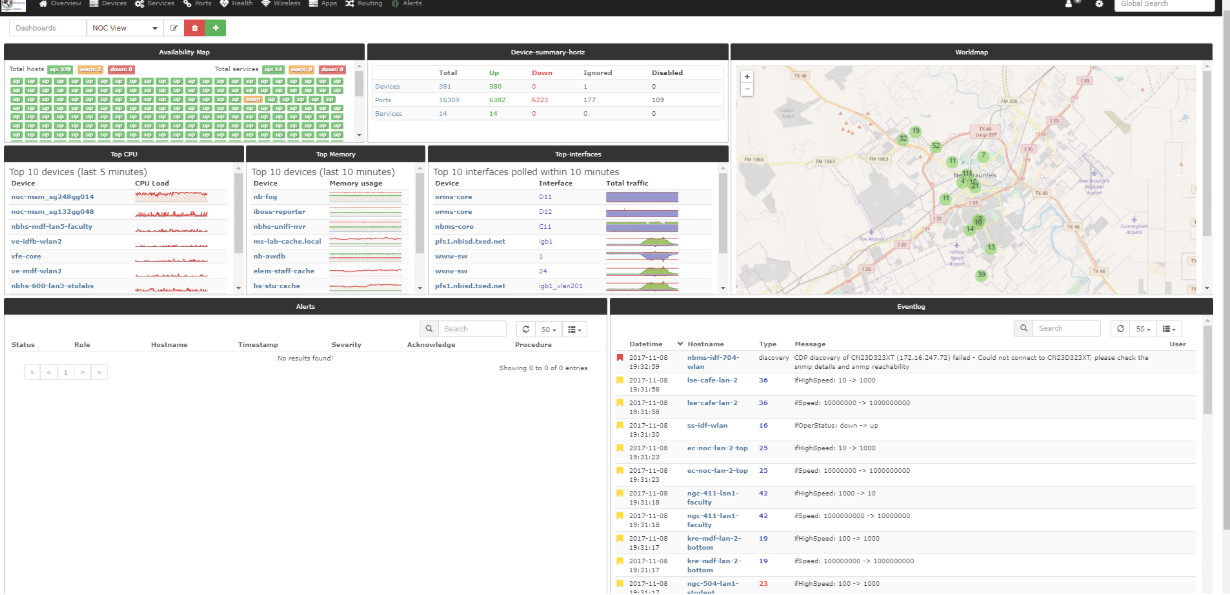This screenshot has width=1230, height=595.
Task: Add new dashboard with green plus
Action: click(215, 28)
